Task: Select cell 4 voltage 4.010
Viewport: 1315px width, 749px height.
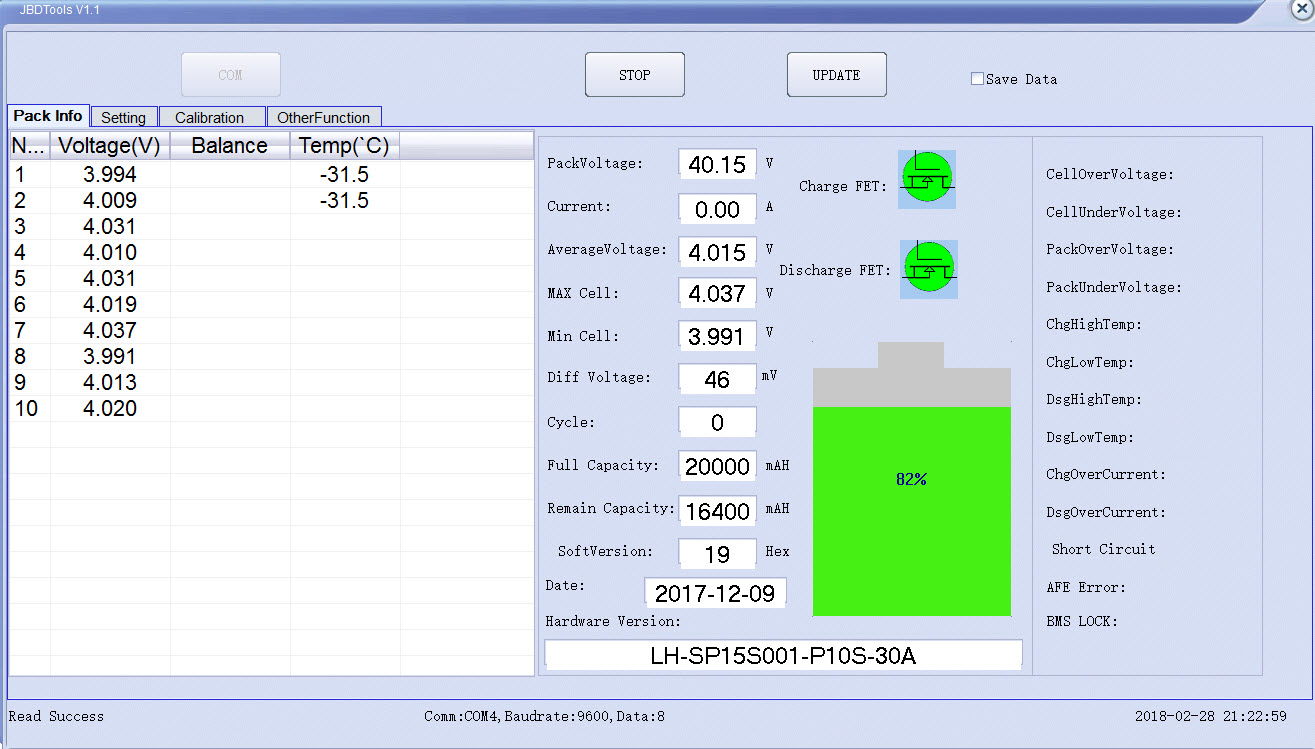Action: 110,253
